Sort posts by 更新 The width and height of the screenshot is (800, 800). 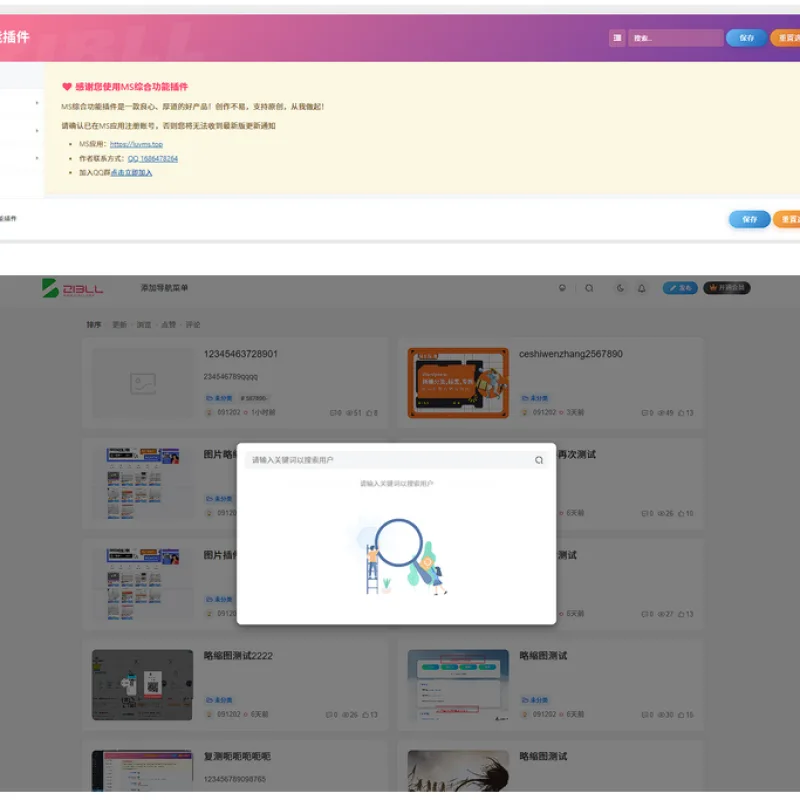[x=119, y=324]
